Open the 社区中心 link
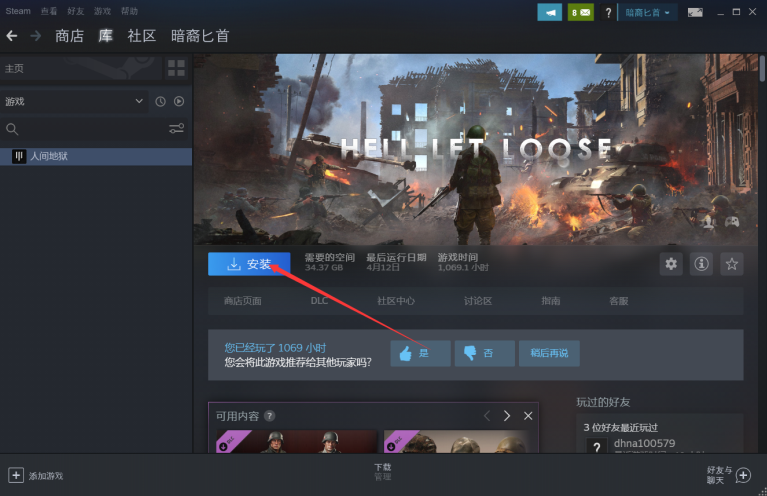Screen dimensions: 767x496 396,301
